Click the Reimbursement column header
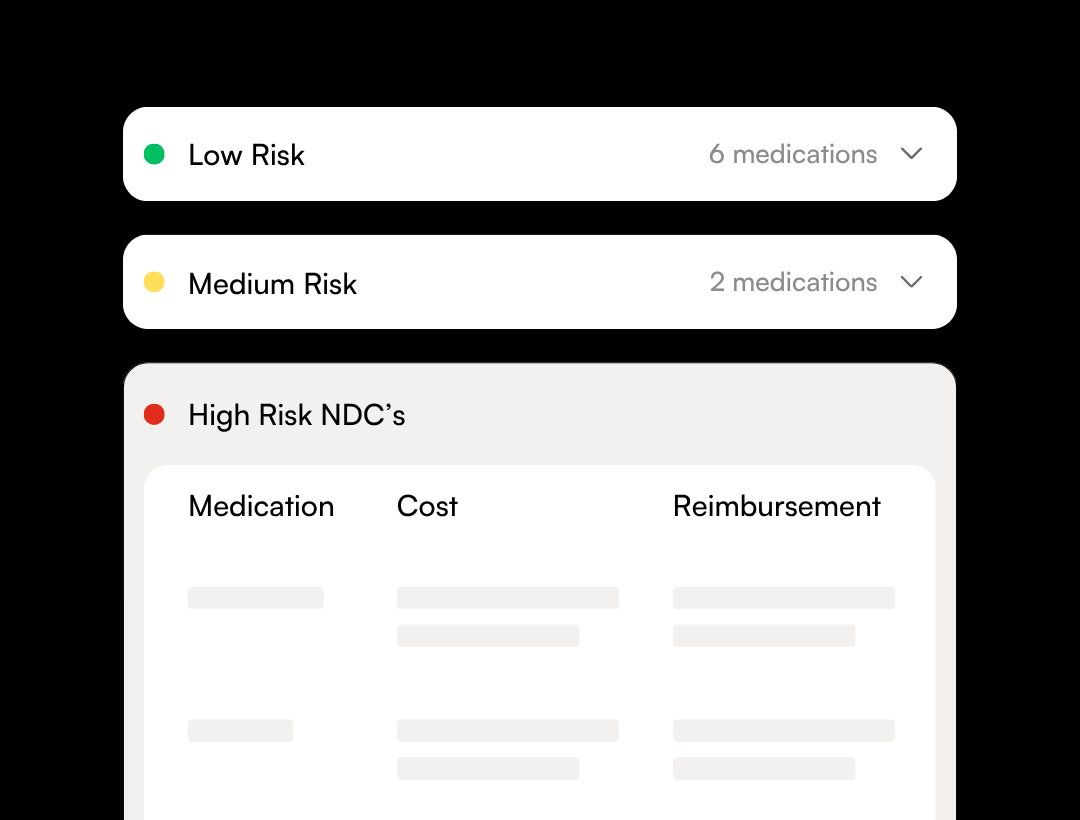 777,506
